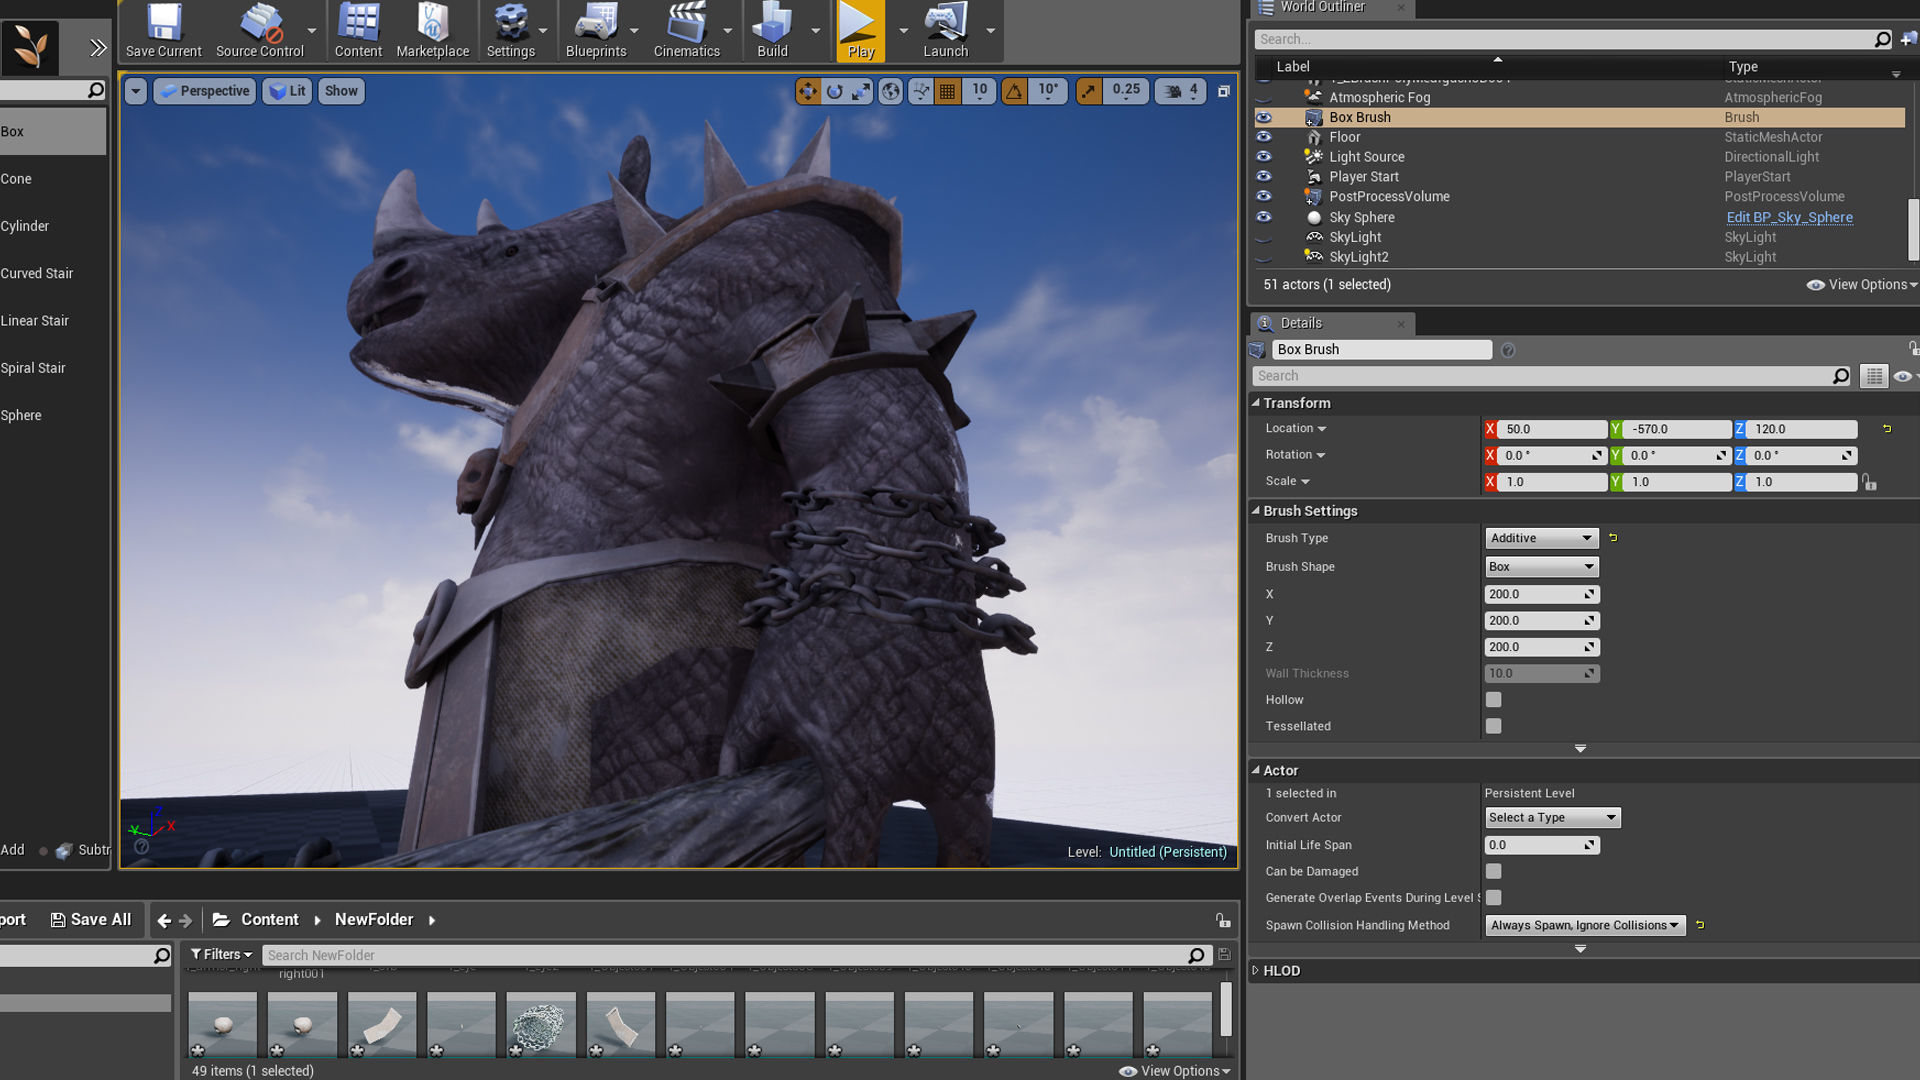Open the Perspective view mode menu

(204, 91)
